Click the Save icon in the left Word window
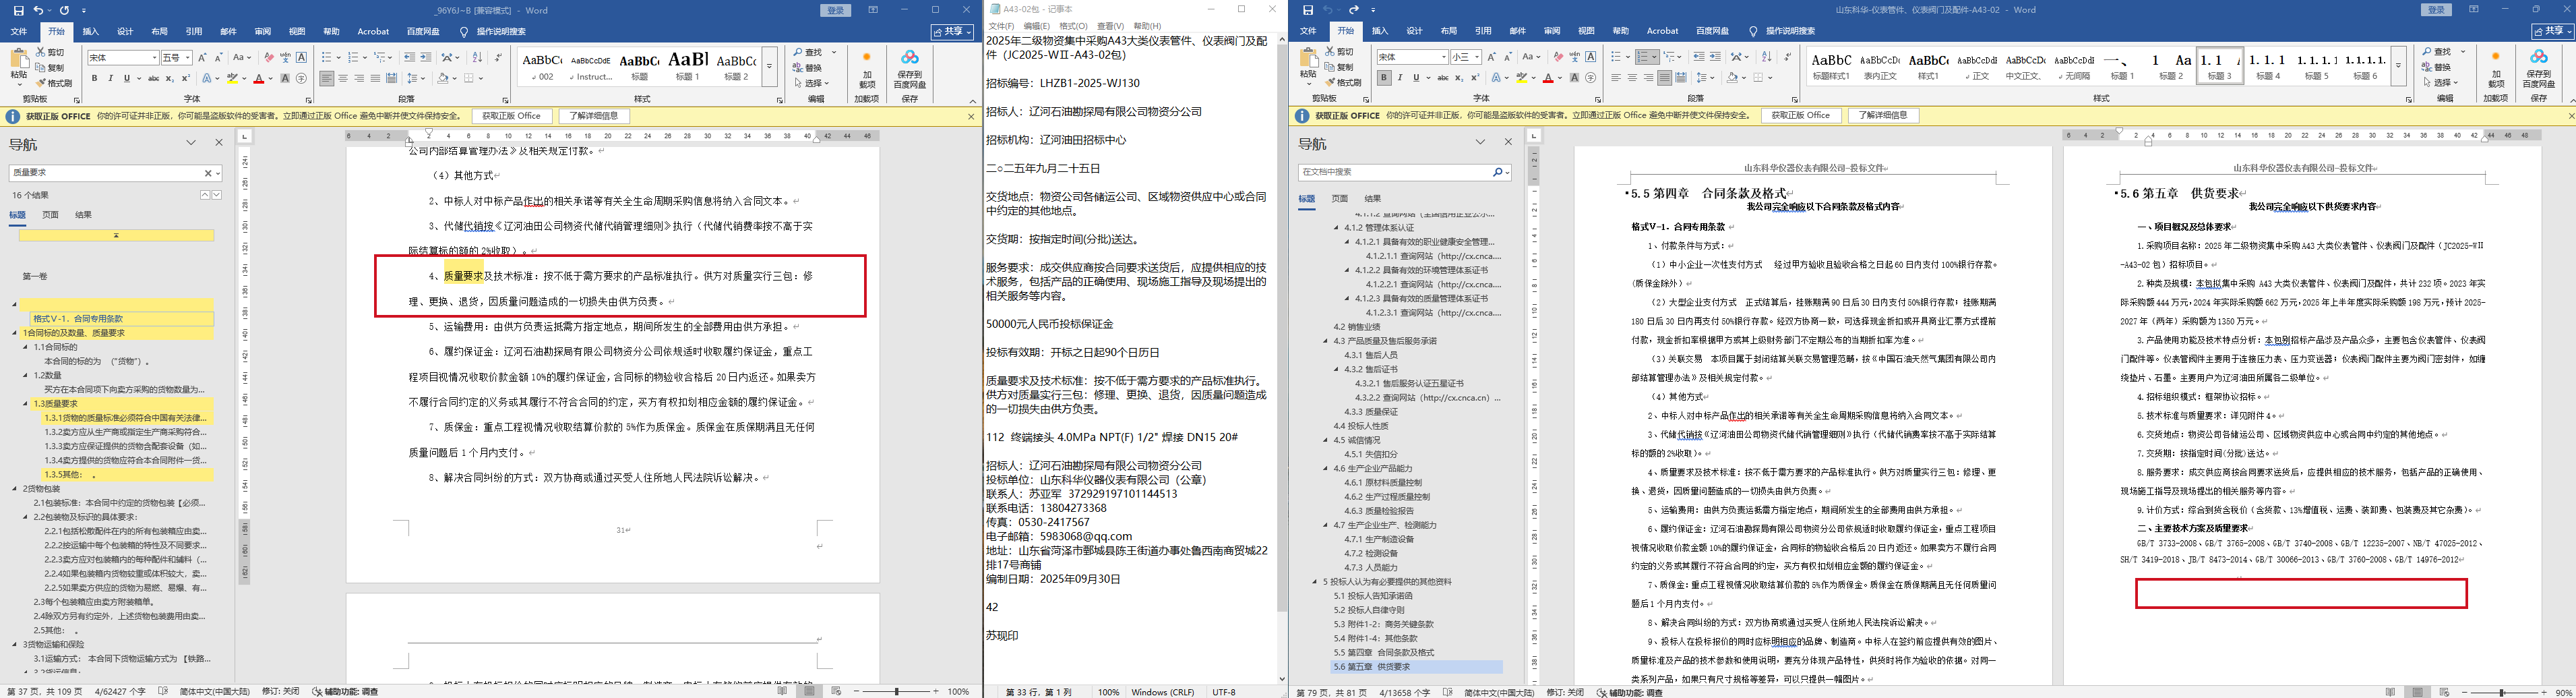Image resolution: width=2576 pixels, height=698 pixels. click(x=18, y=10)
